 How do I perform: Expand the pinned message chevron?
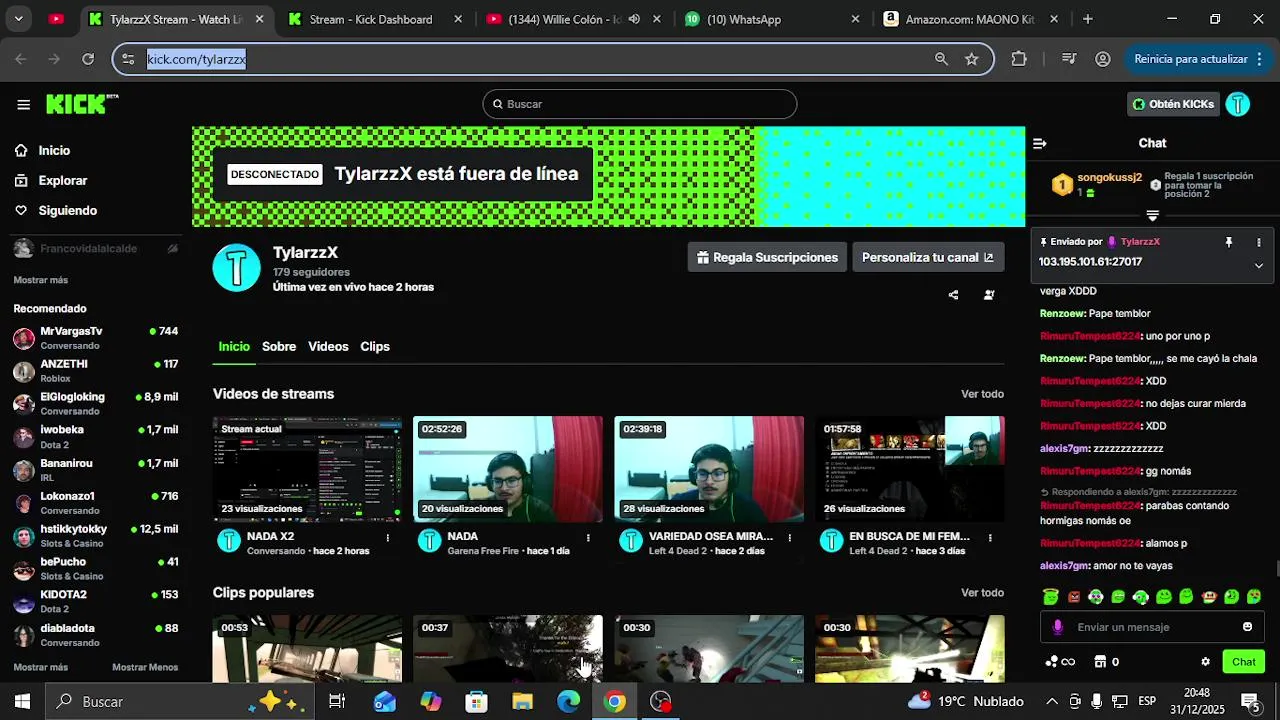point(1259,266)
